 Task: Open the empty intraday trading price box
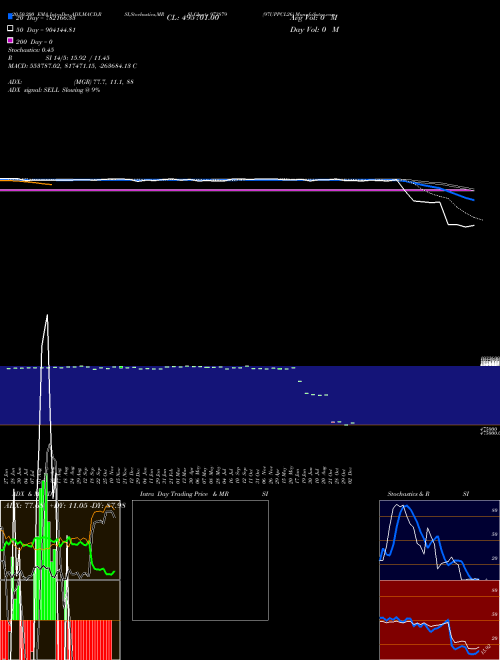point(200,560)
